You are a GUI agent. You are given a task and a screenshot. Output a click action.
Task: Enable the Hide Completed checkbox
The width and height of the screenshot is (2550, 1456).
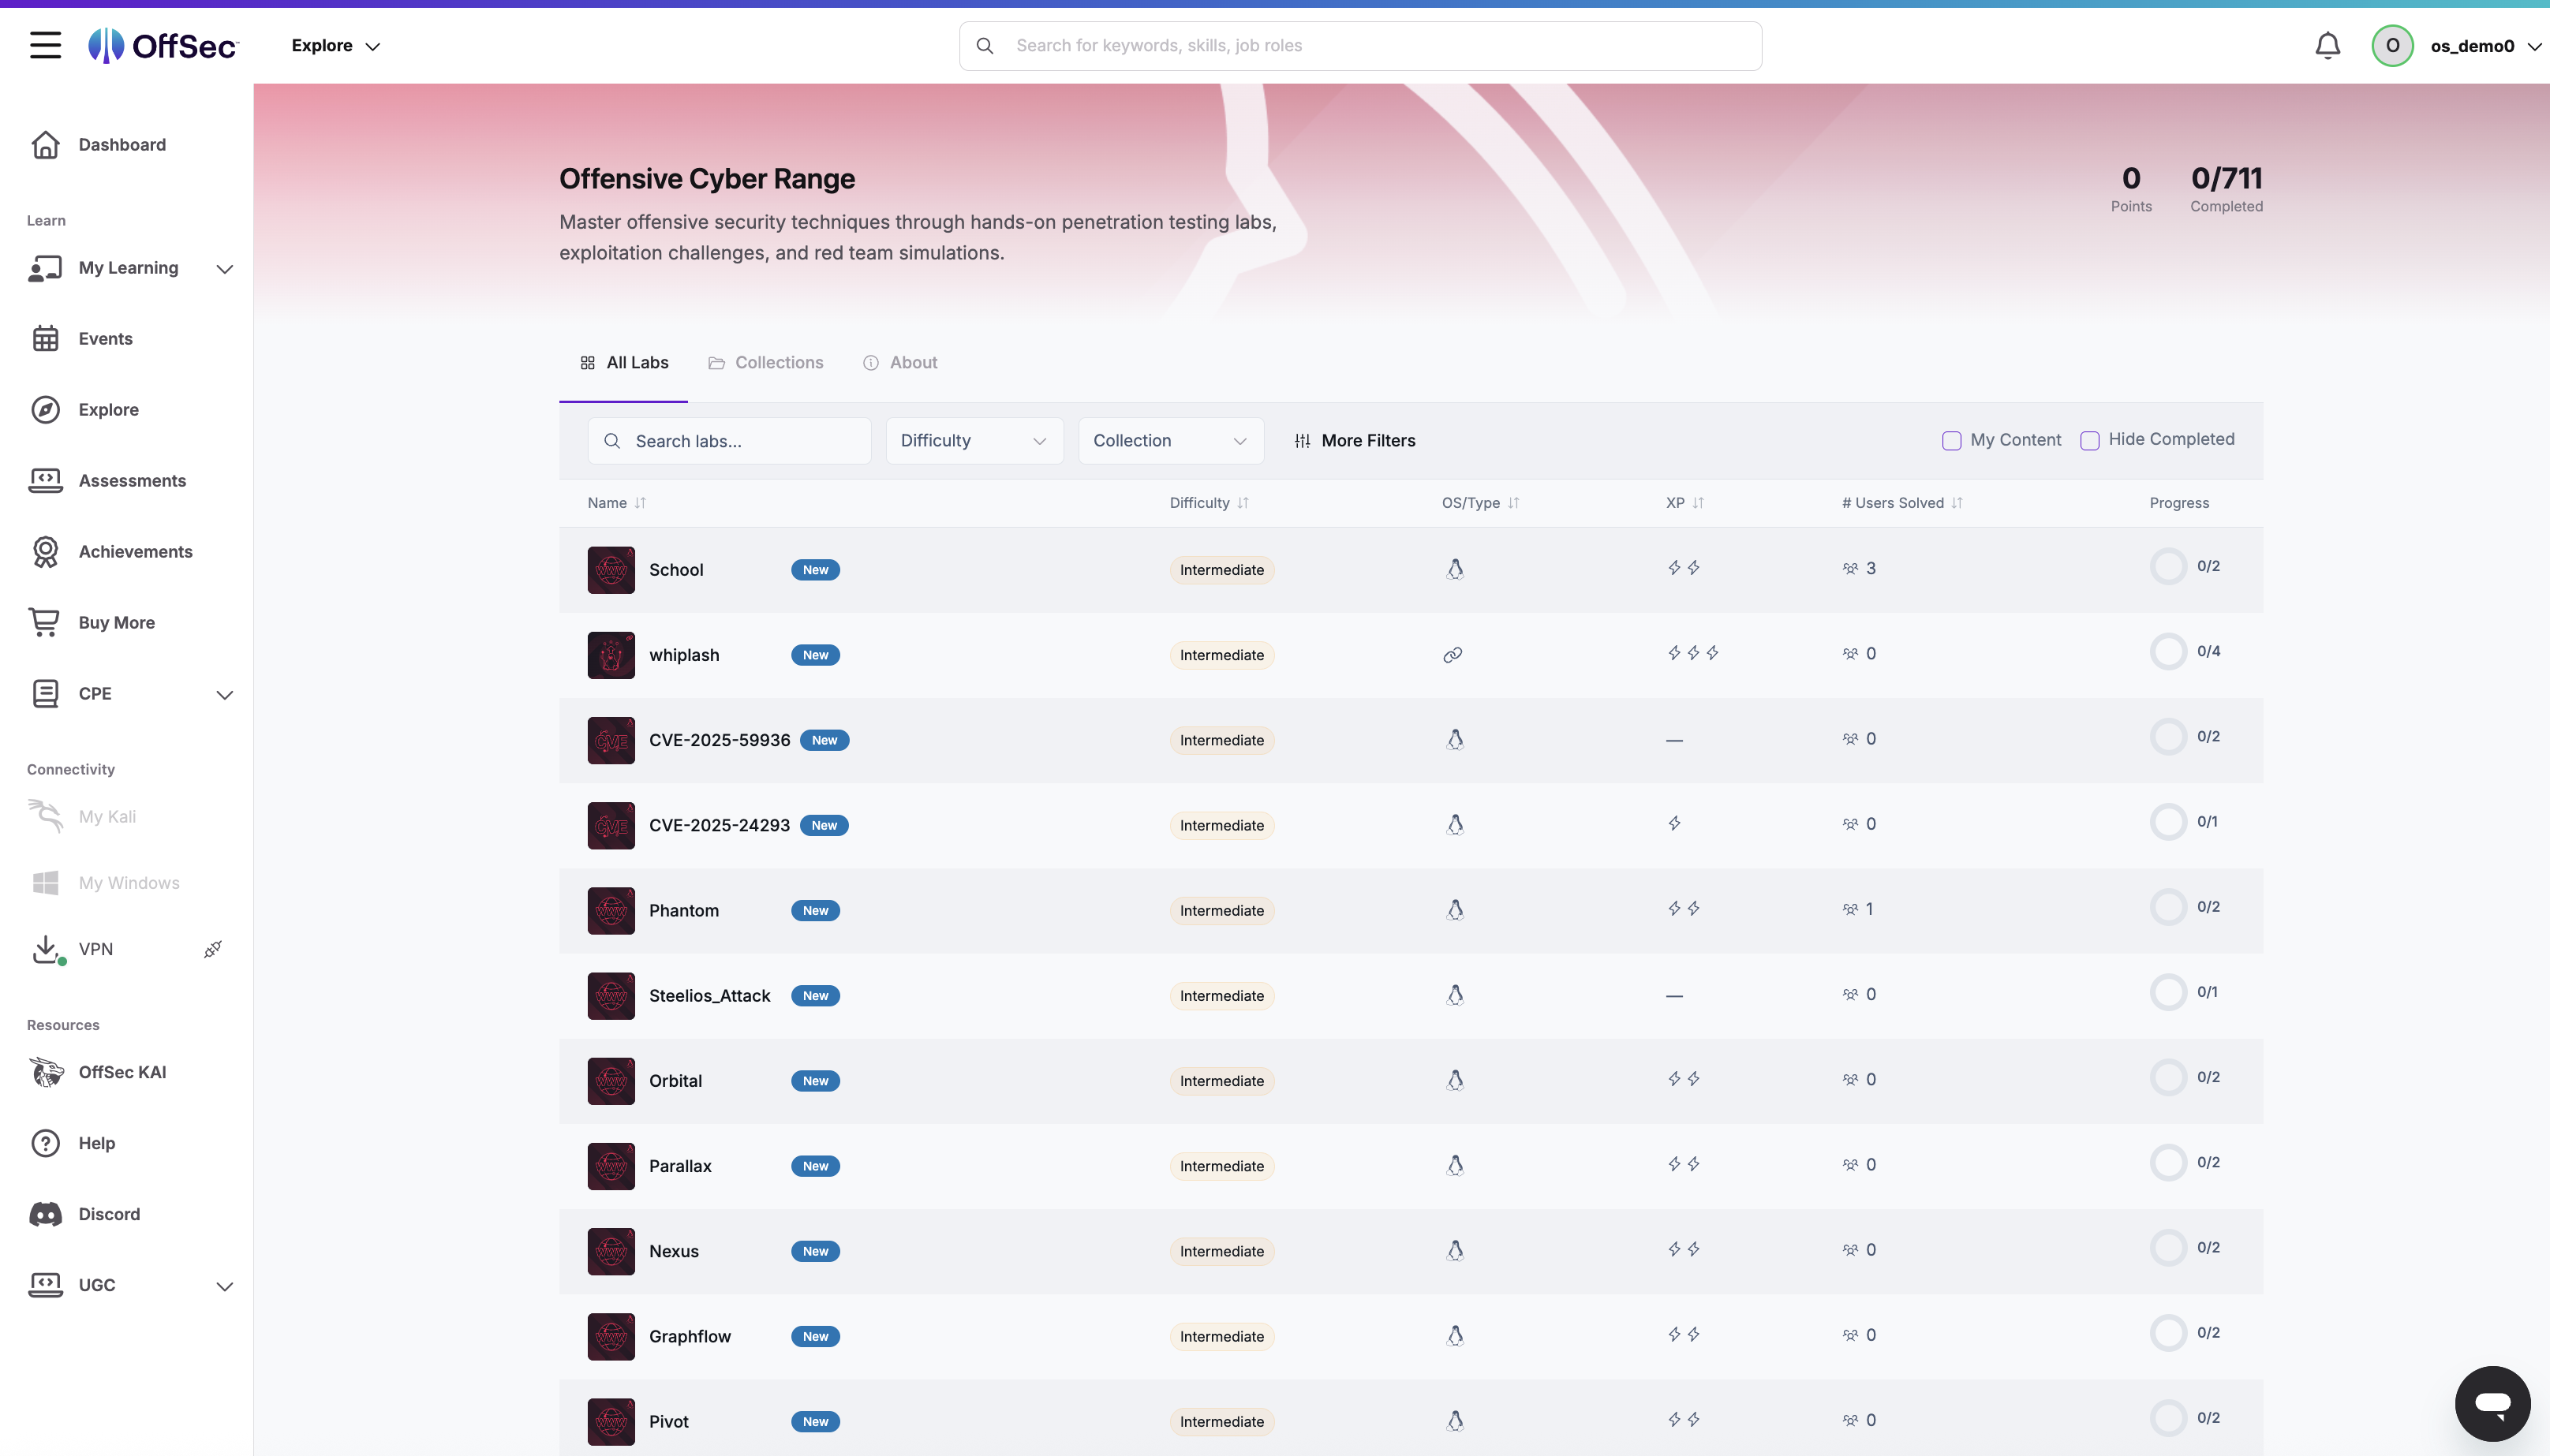click(x=2089, y=441)
